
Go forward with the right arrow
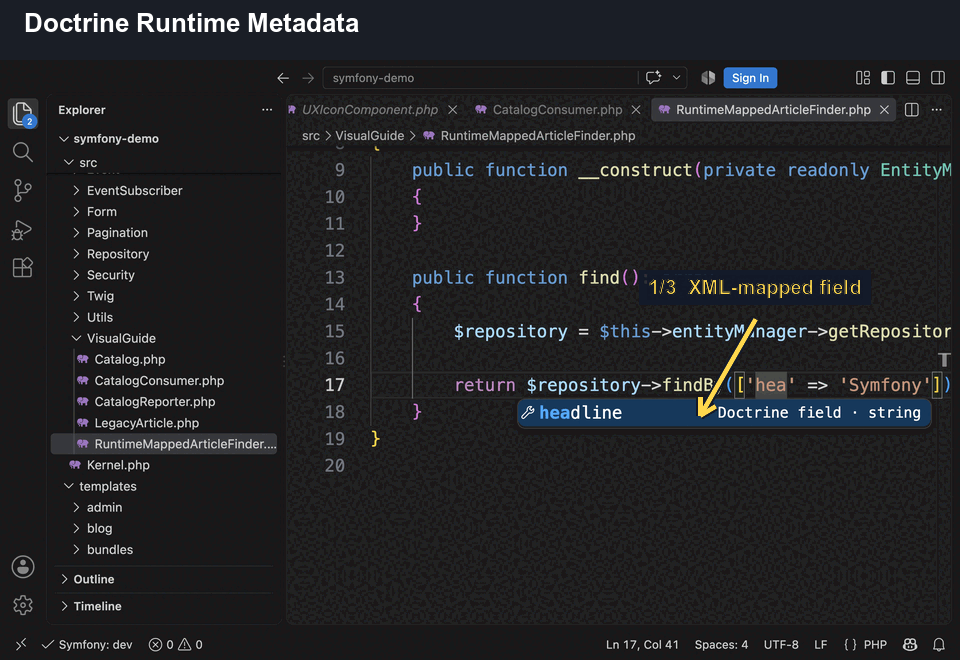tap(308, 78)
